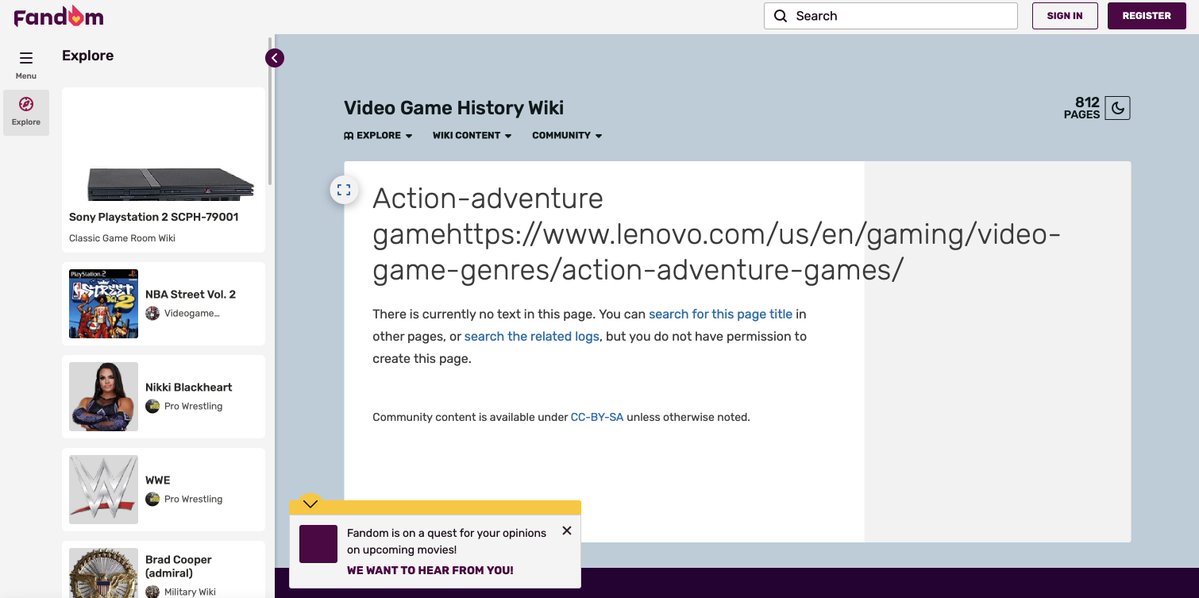Click the search magnifier icon
1199x598 pixels.
[x=780, y=16]
